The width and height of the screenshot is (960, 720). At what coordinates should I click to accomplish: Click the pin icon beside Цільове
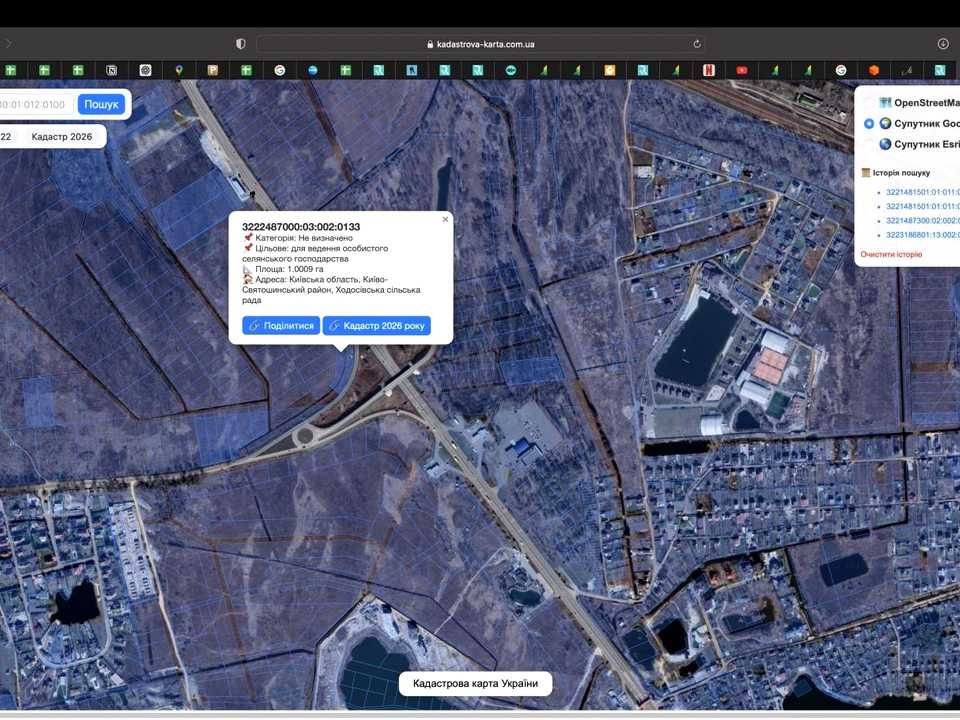[248, 248]
